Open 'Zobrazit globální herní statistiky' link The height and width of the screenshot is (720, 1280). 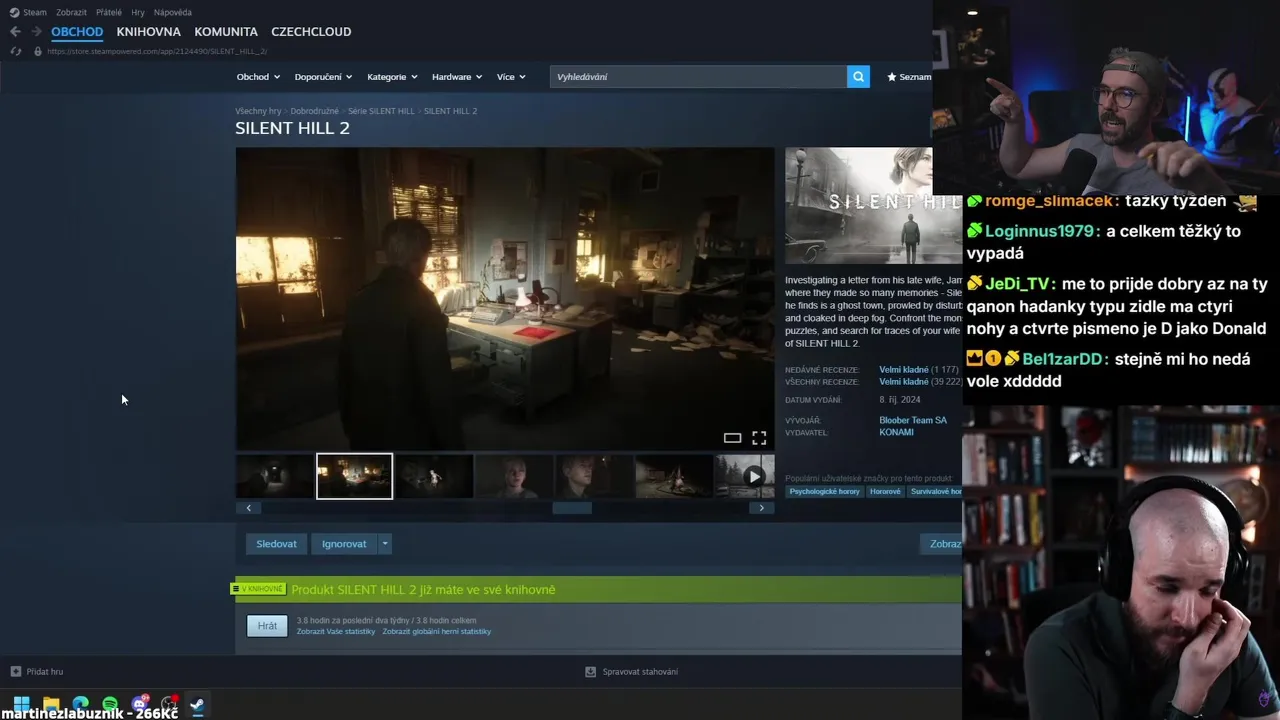point(436,632)
